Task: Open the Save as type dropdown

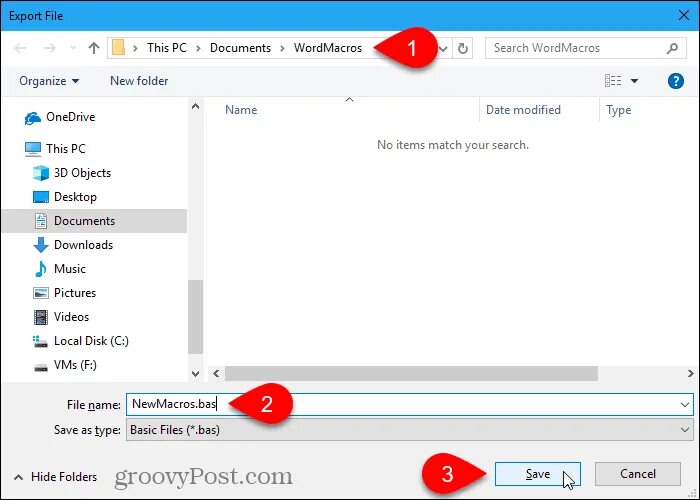Action: [410, 429]
